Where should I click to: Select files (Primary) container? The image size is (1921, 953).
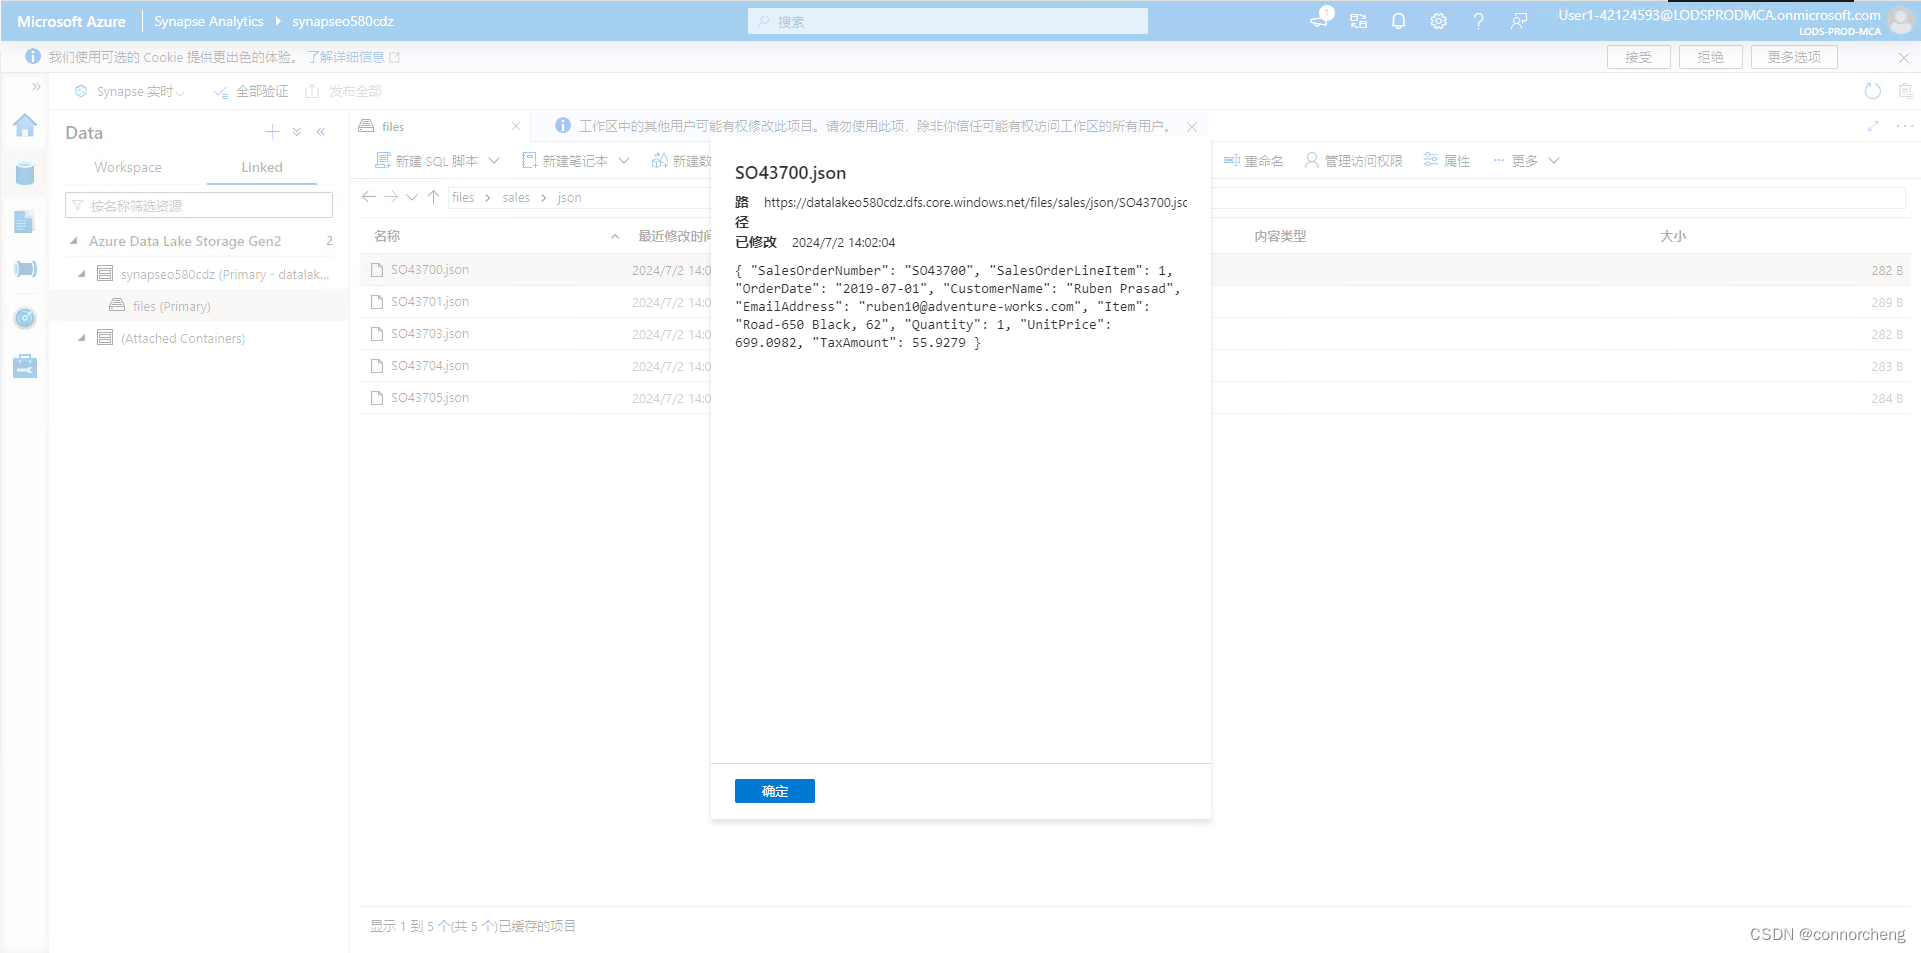[171, 306]
